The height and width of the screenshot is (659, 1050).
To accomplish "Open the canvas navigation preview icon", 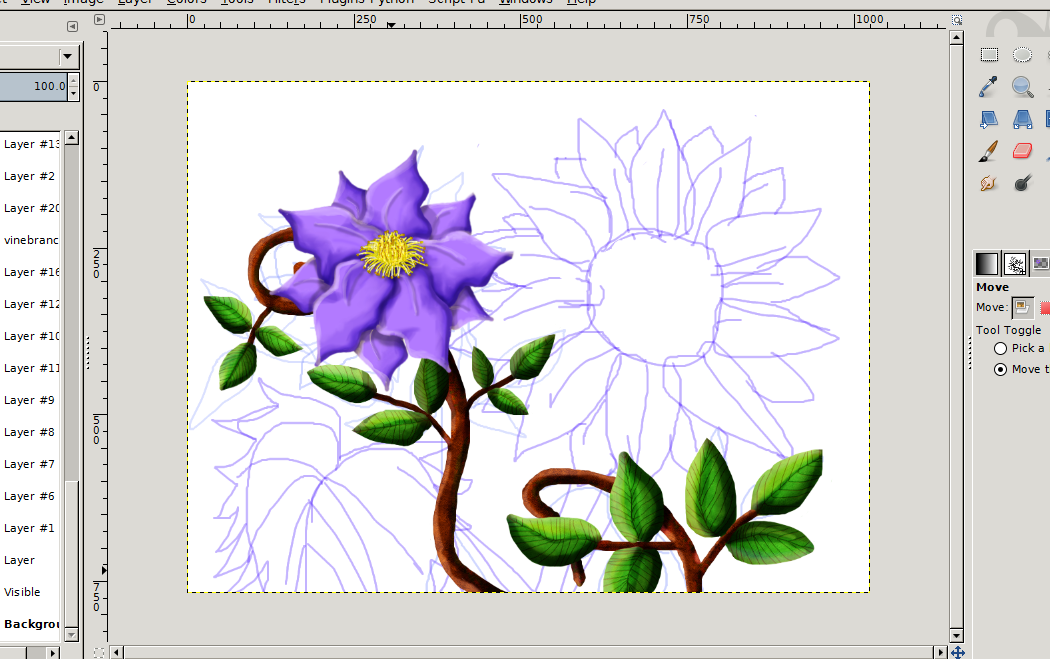I will pos(957,652).
